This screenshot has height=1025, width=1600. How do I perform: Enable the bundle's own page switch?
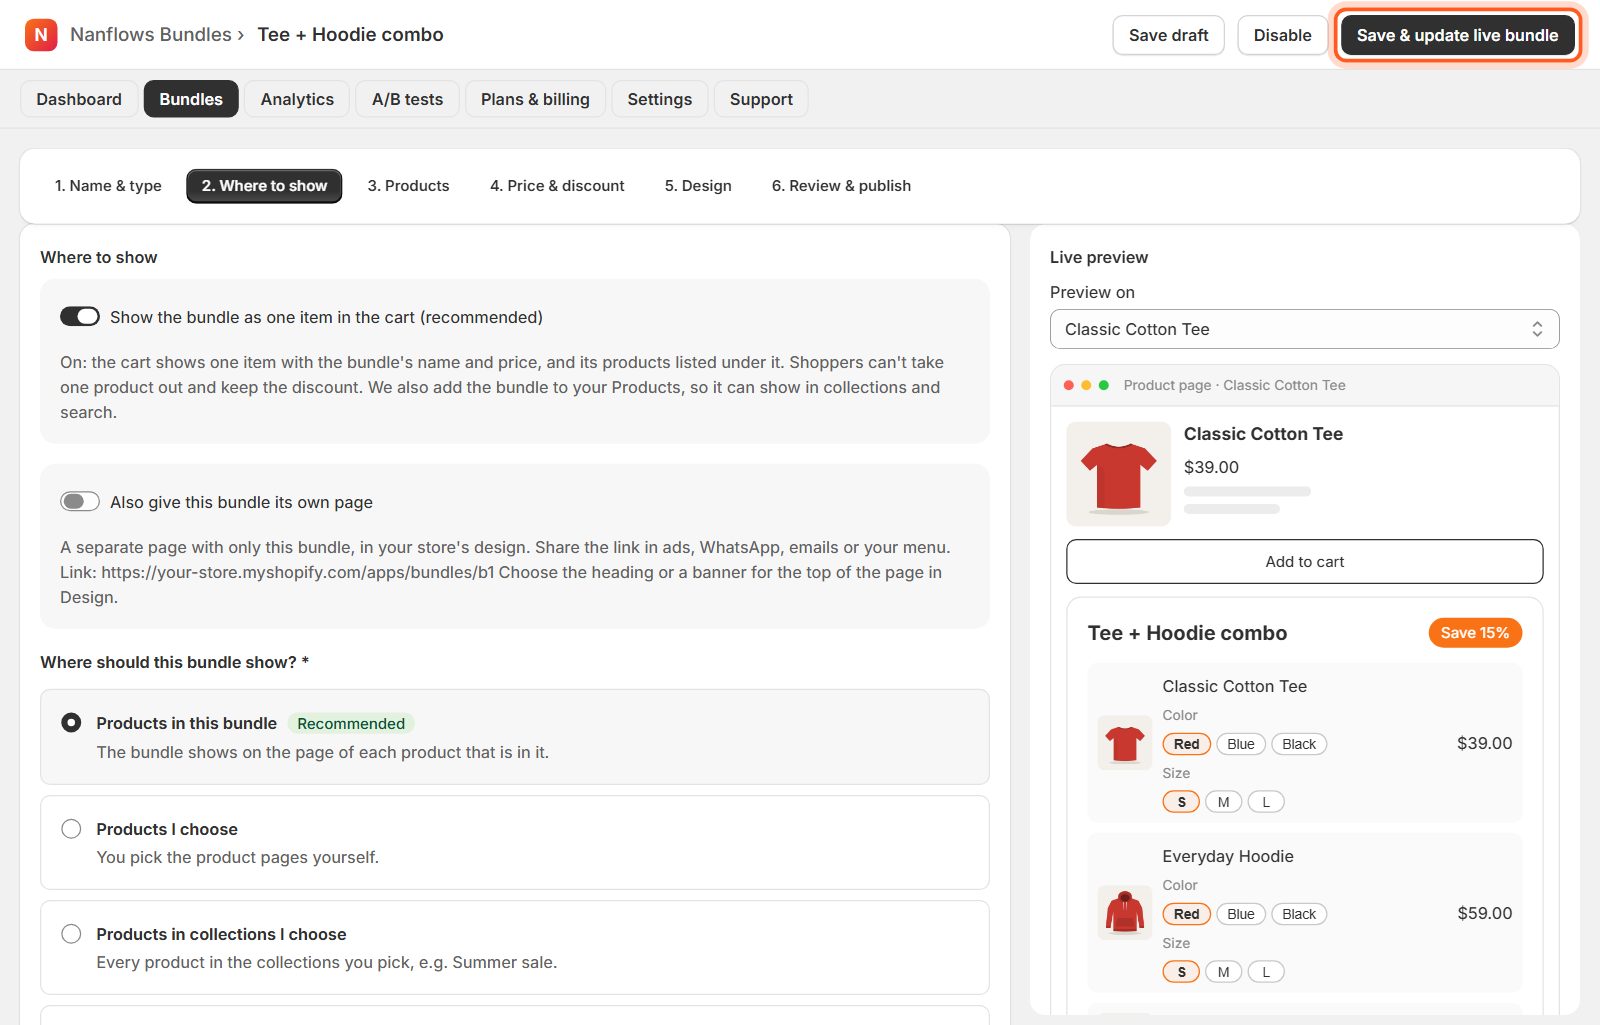pos(80,501)
